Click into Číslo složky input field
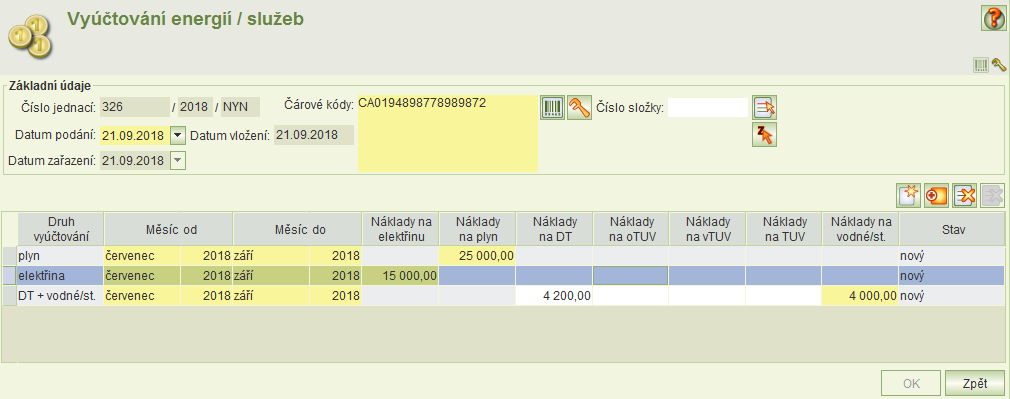Screen dimensions: 1010x399 tap(708, 108)
